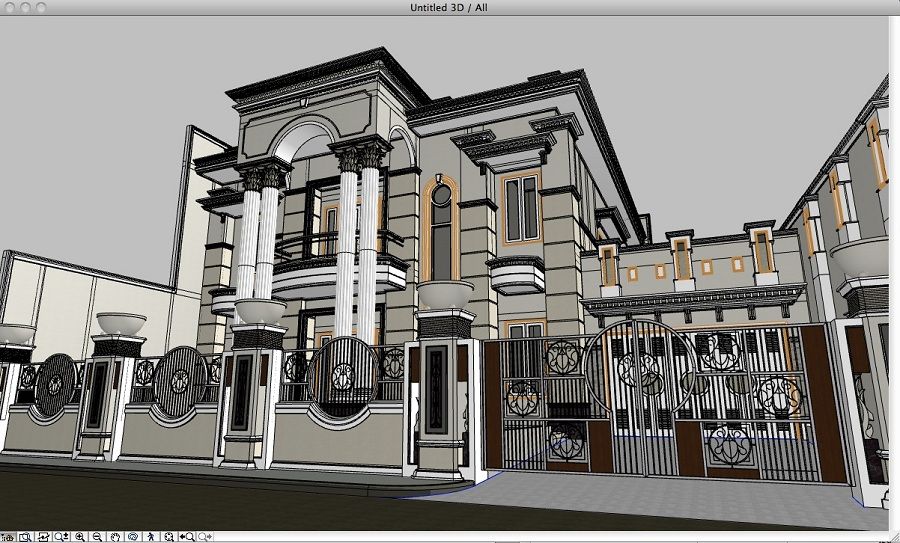Click the redraw / rebuild view icon
The width and height of the screenshot is (900, 543).
(x=43, y=537)
